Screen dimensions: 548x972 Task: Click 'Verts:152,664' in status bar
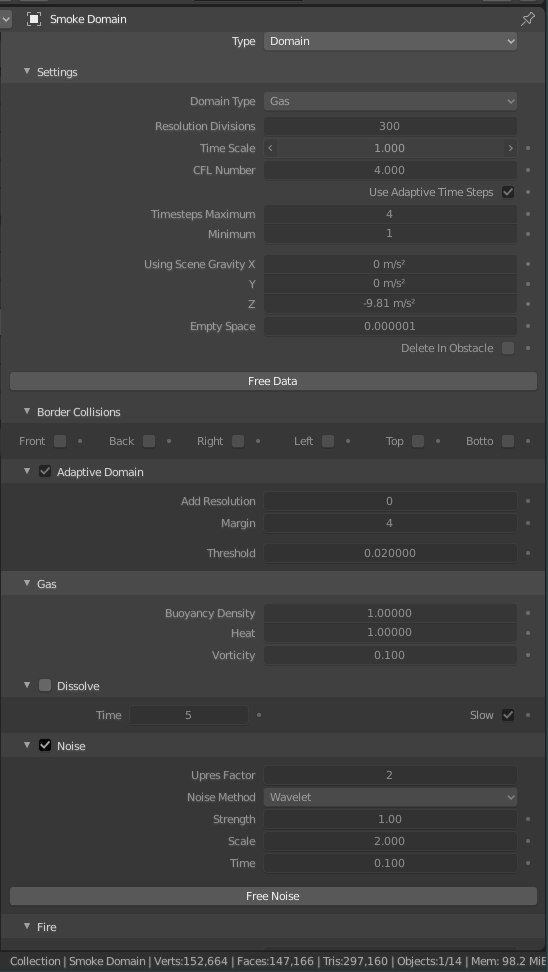click(190, 961)
